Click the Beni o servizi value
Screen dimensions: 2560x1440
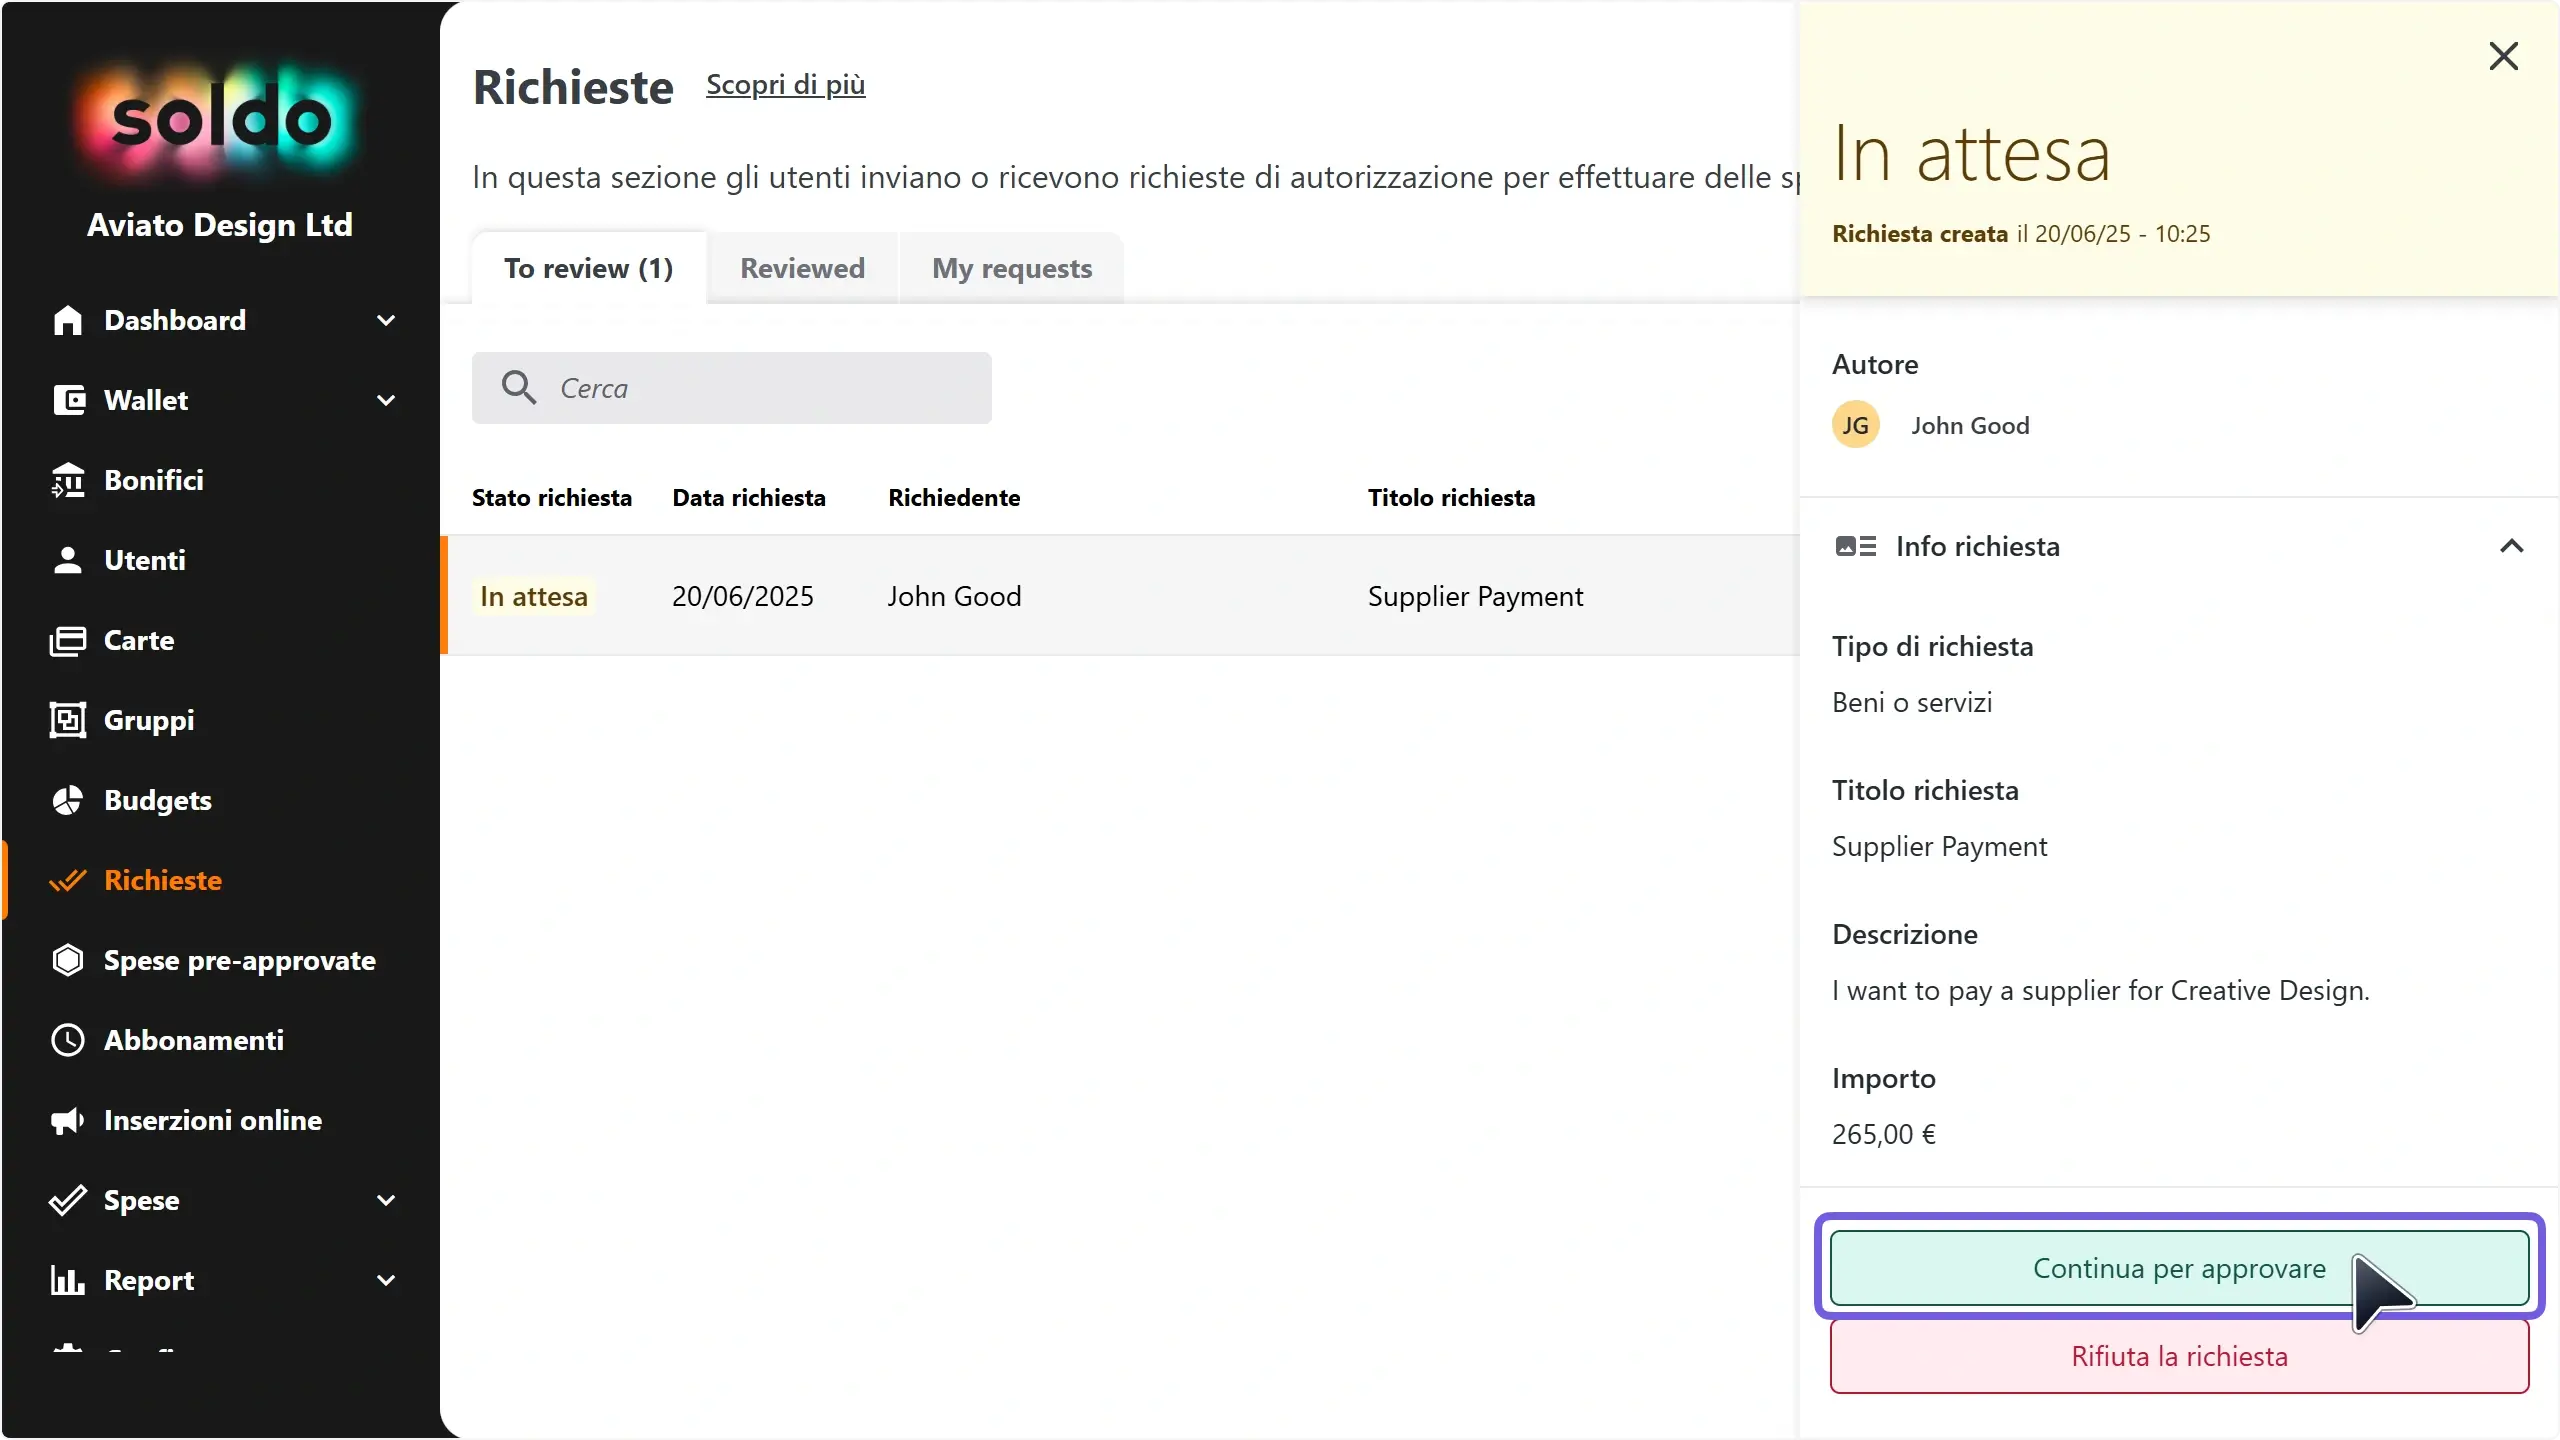click(1912, 702)
